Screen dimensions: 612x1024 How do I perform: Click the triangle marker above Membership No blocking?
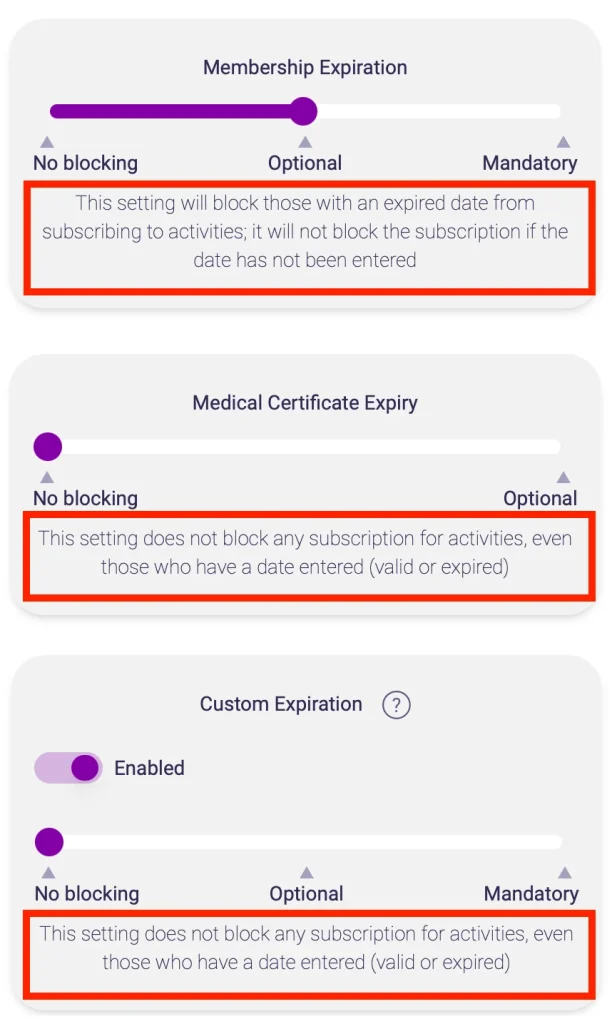point(47,142)
